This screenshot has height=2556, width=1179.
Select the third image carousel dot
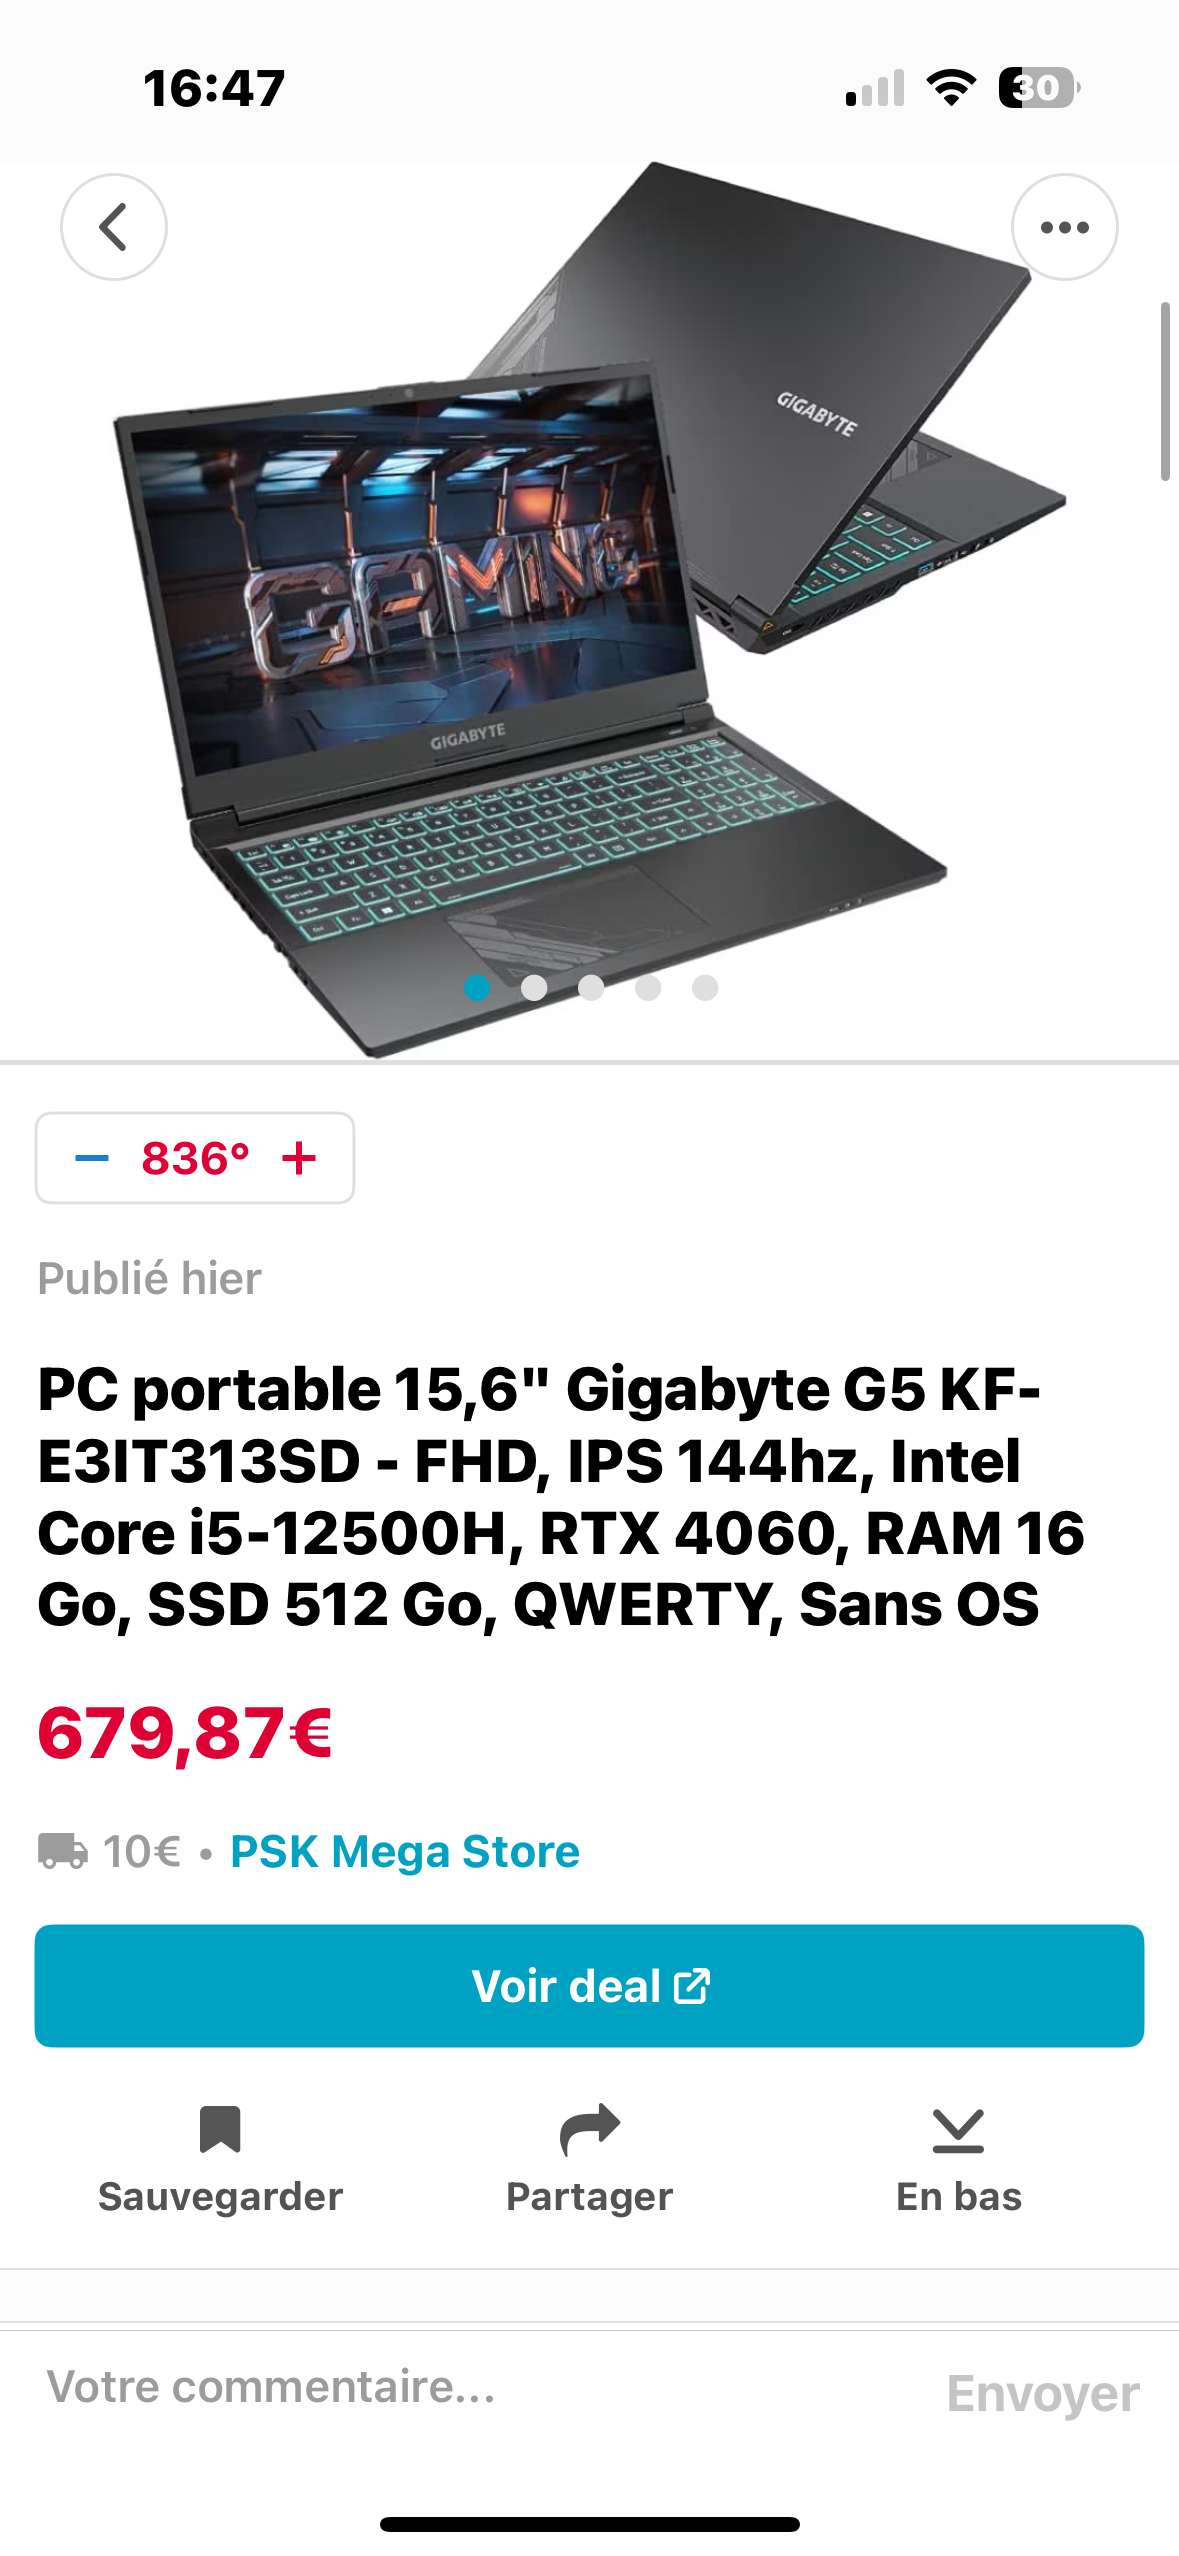[x=591, y=988]
